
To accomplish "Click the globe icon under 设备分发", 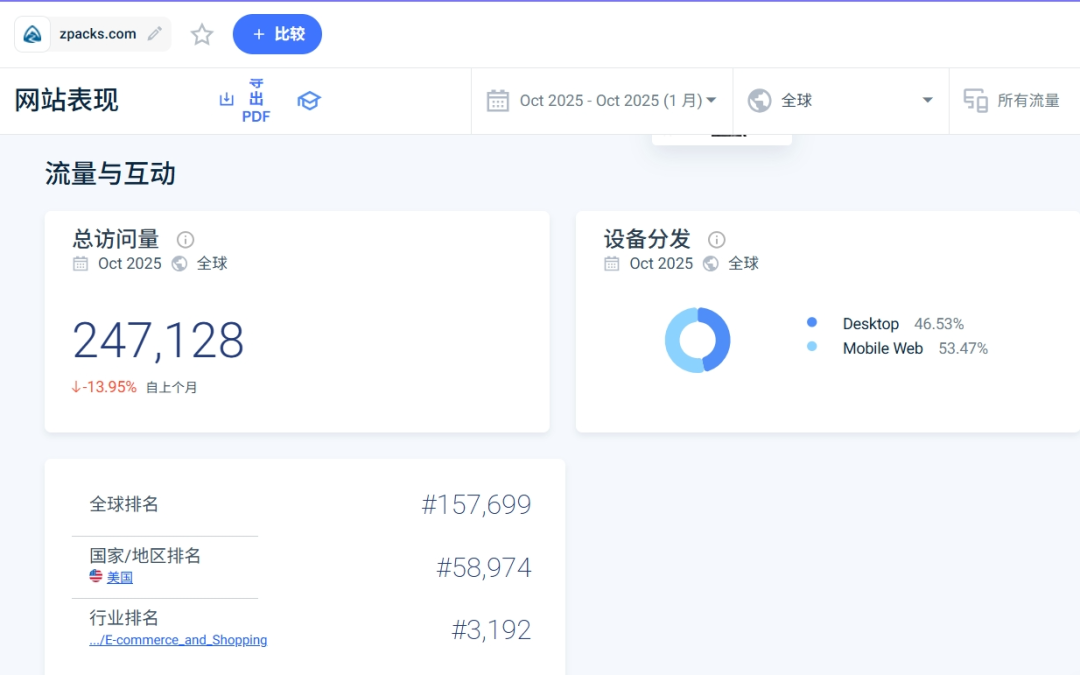I will click(x=711, y=264).
